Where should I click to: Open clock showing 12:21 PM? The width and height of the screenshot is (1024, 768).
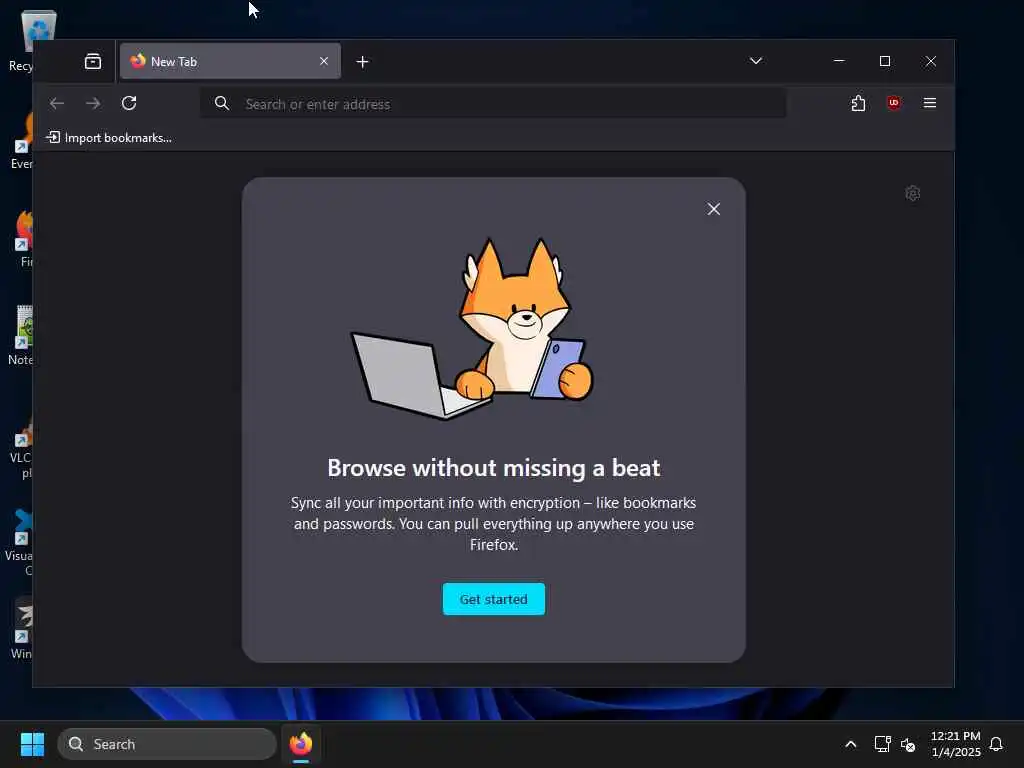tap(955, 744)
